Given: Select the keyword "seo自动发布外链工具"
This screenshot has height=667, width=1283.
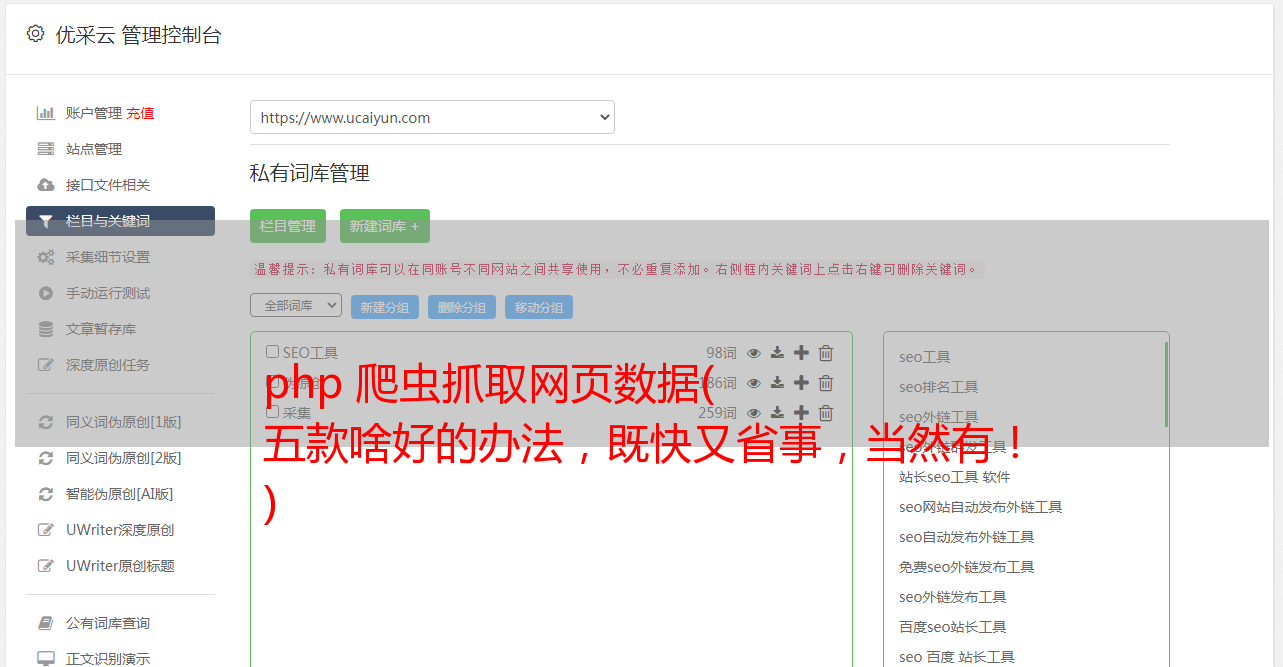Looking at the screenshot, I should pyautogui.click(x=967, y=537).
